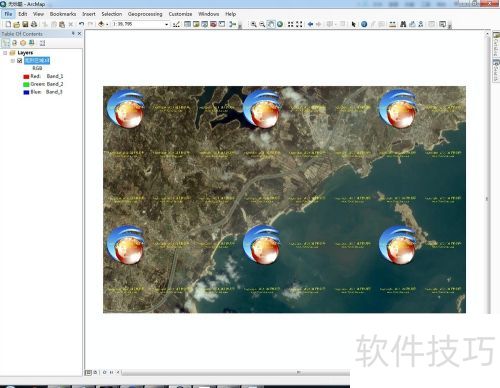This screenshot has width=500, height=388.
Task: Switch to layout view button
Action: [x=95, y=372]
